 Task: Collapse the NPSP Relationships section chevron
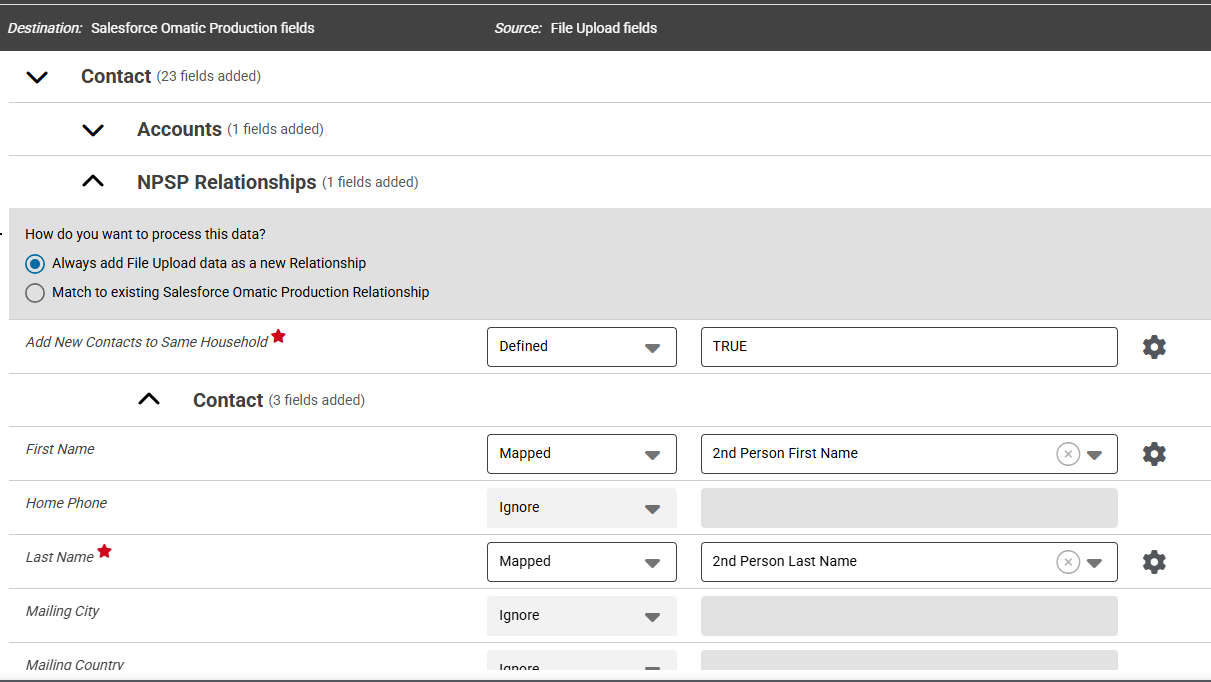point(93,182)
